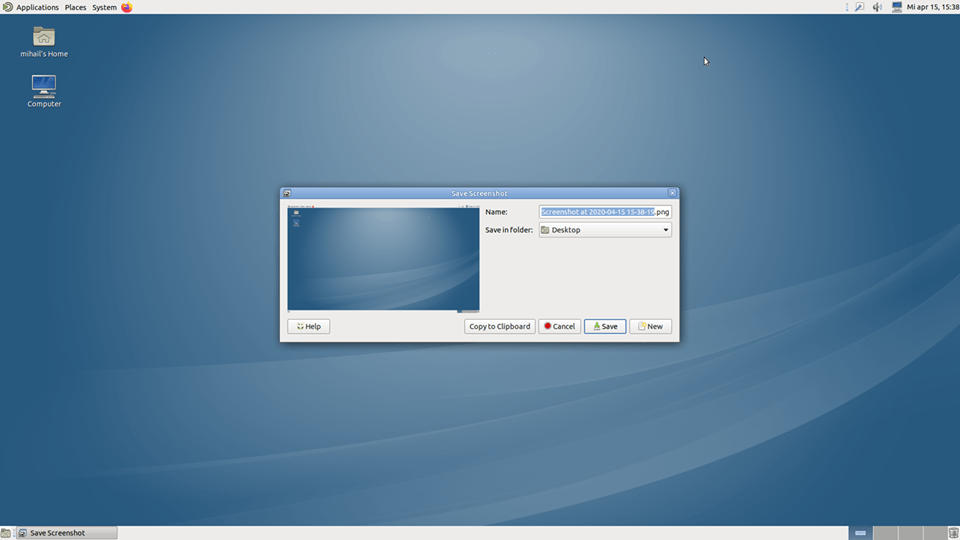Click the New screenshot button
Image resolution: width=960 pixels, height=540 pixels.
pyautogui.click(x=650, y=326)
